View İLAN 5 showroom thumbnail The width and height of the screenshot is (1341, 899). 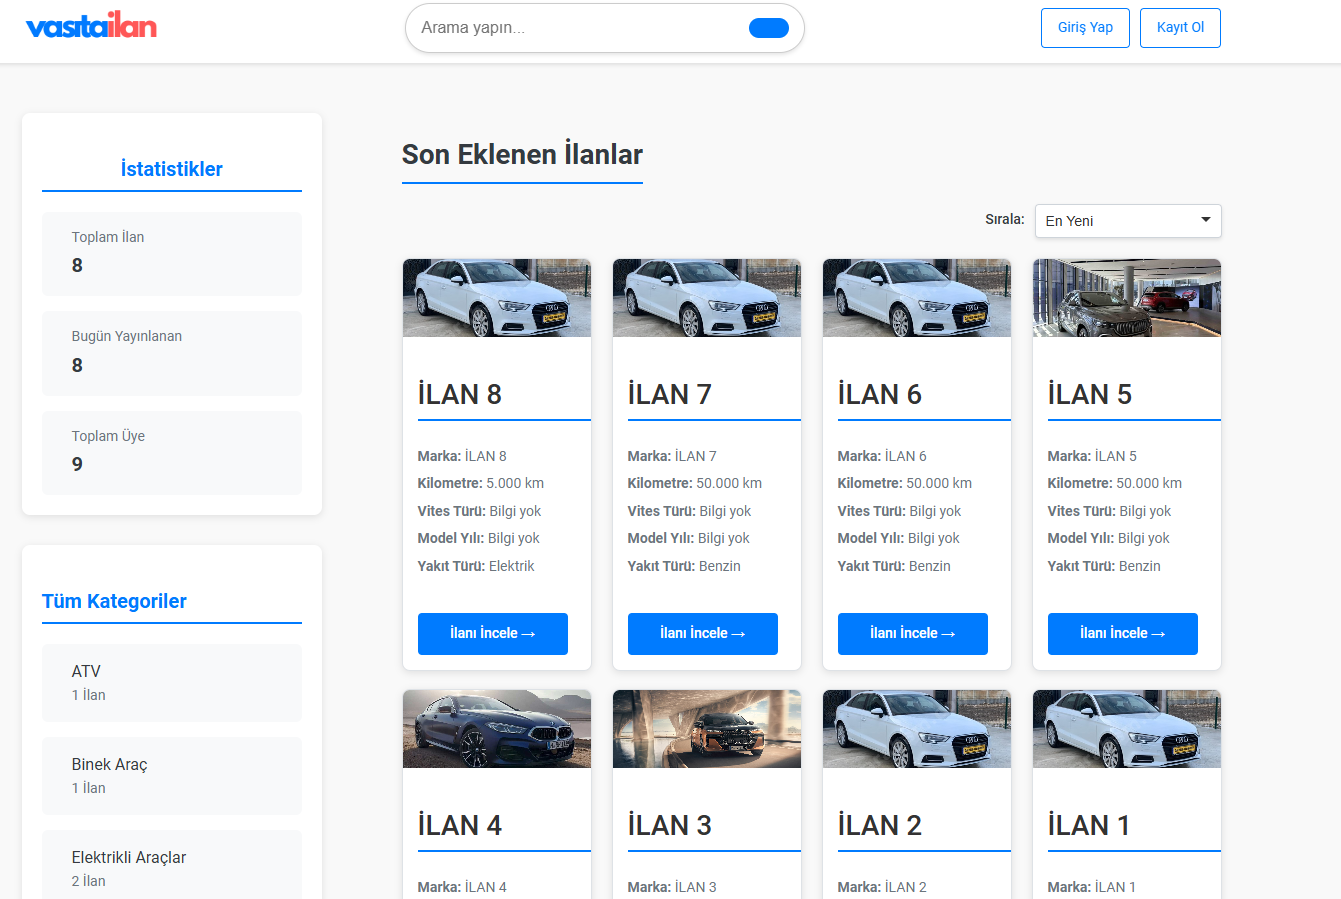[x=1127, y=298]
